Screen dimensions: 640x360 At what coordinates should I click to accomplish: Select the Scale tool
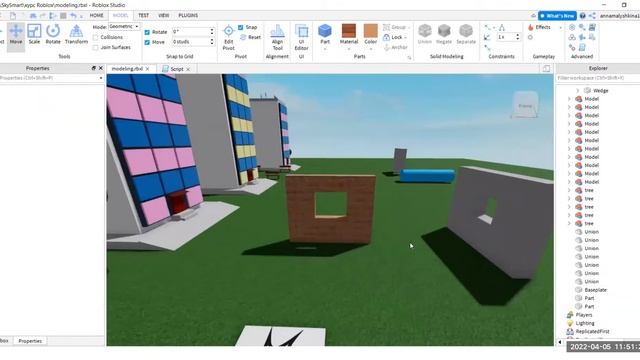point(34,35)
